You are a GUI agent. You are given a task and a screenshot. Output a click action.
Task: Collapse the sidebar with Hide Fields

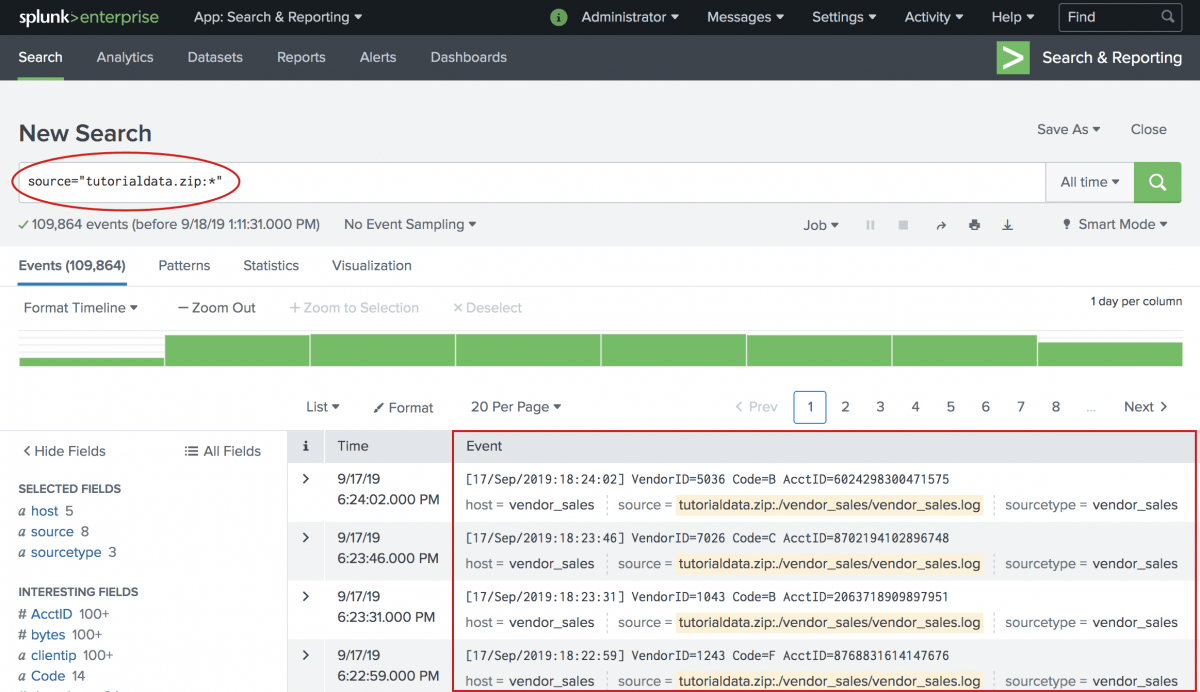(63, 451)
